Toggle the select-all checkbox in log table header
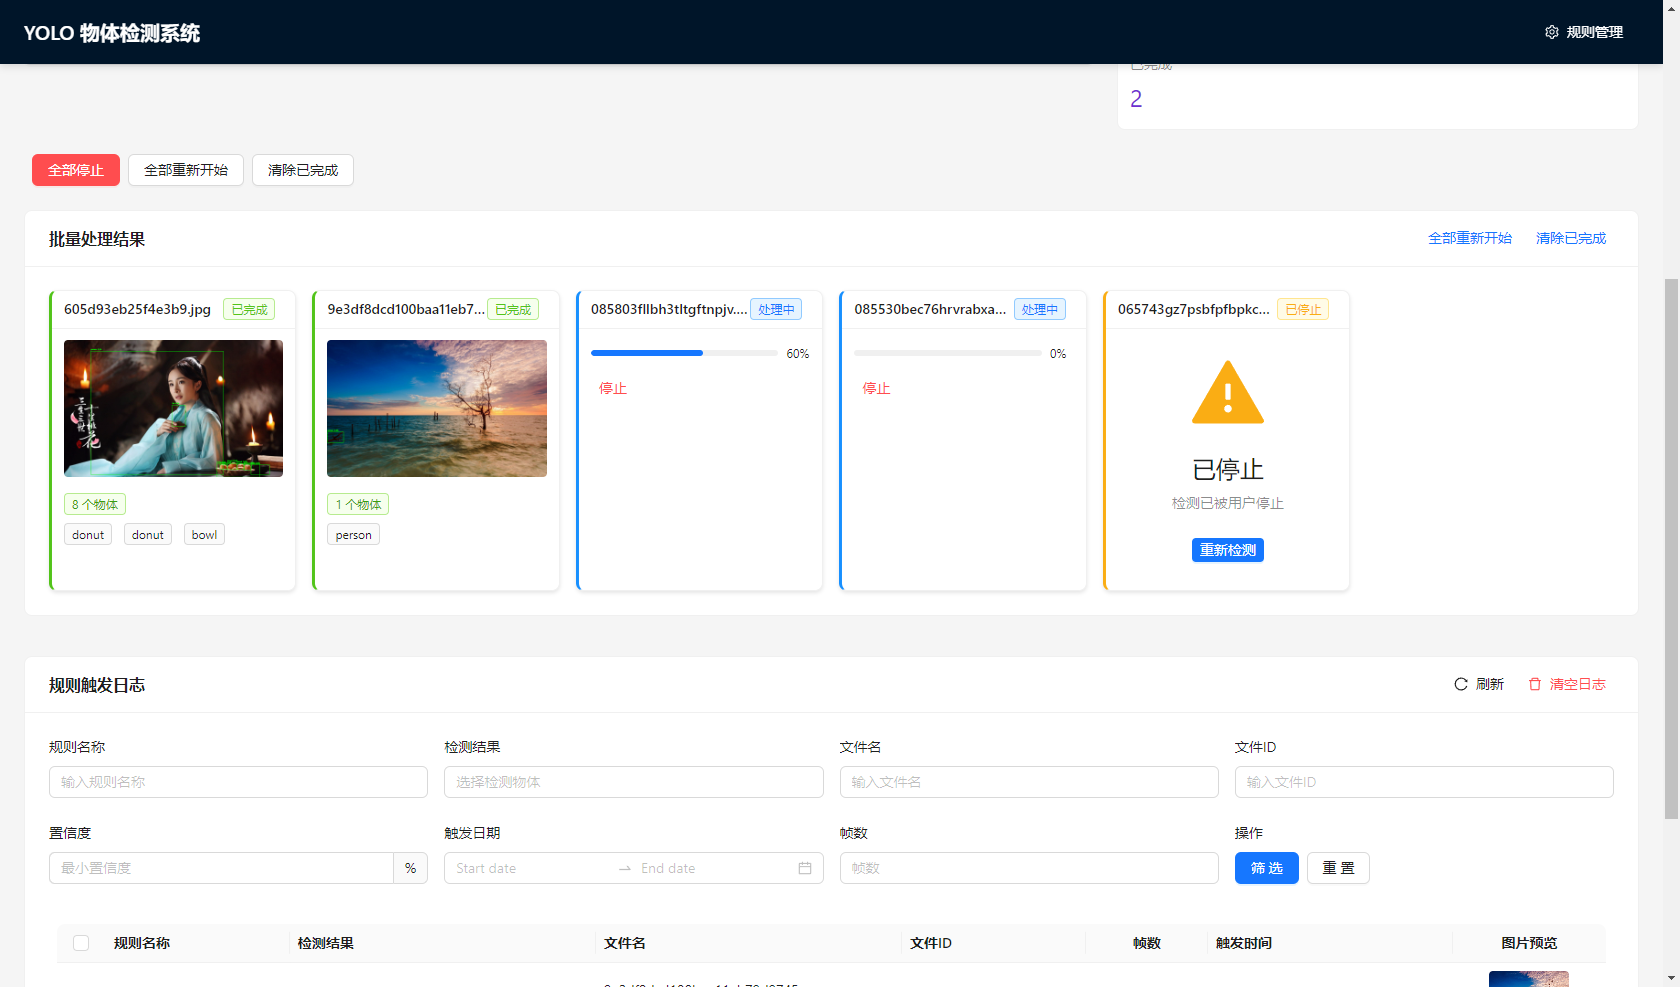This screenshot has height=987, width=1680. pyautogui.click(x=81, y=943)
